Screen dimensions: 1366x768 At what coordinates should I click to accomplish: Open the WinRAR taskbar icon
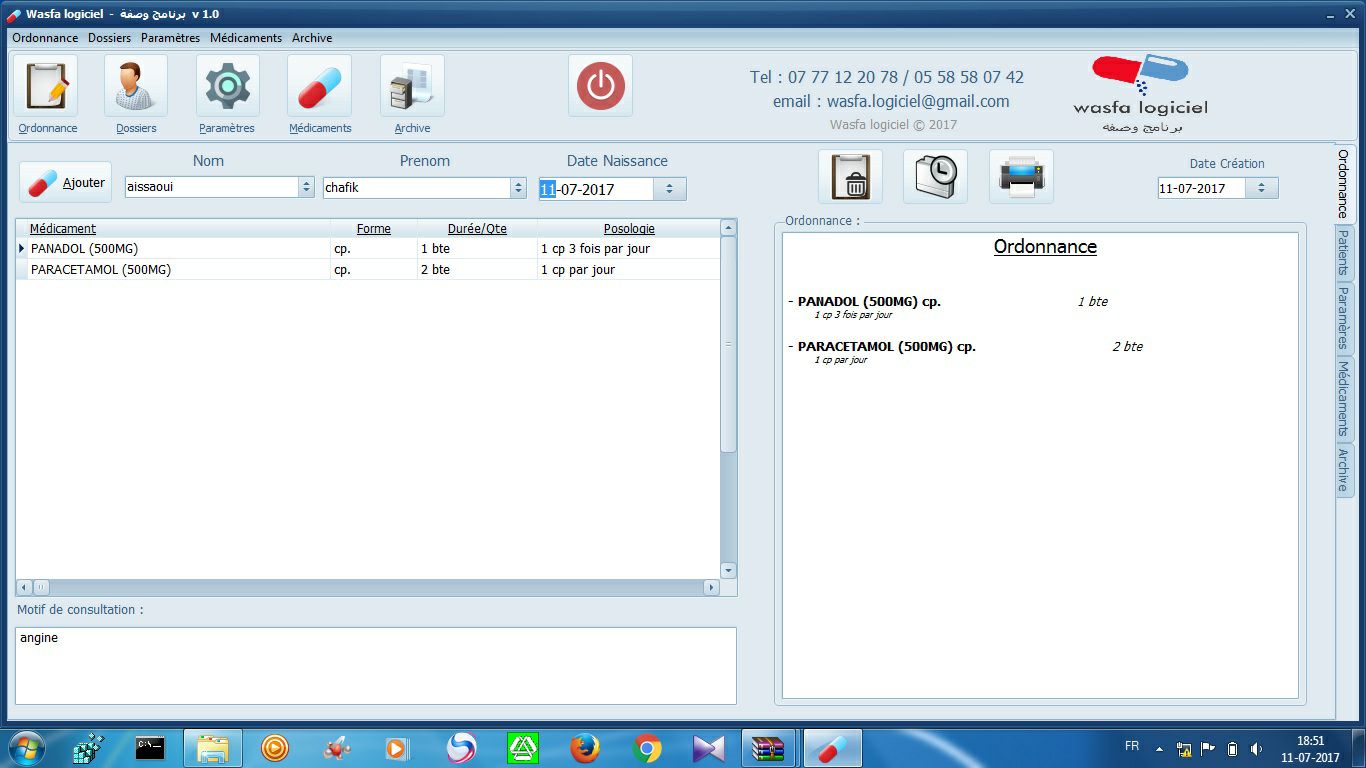click(x=768, y=748)
